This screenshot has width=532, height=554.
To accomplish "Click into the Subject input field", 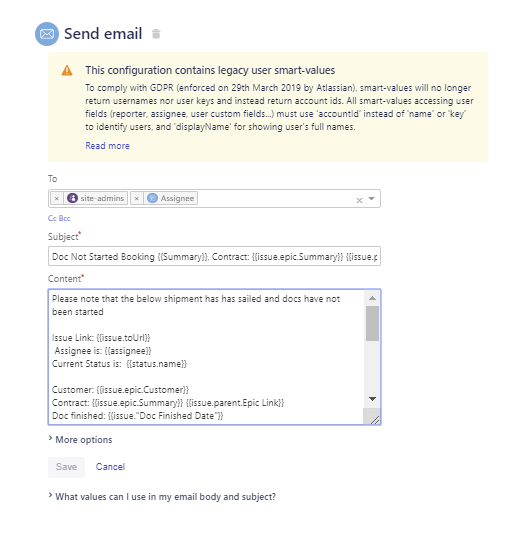I will [x=214, y=256].
